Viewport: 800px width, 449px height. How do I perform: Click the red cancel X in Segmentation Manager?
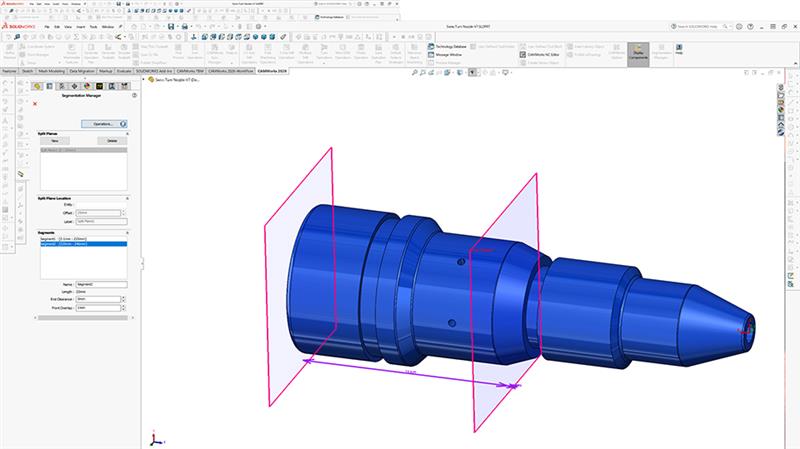pos(35,103)
